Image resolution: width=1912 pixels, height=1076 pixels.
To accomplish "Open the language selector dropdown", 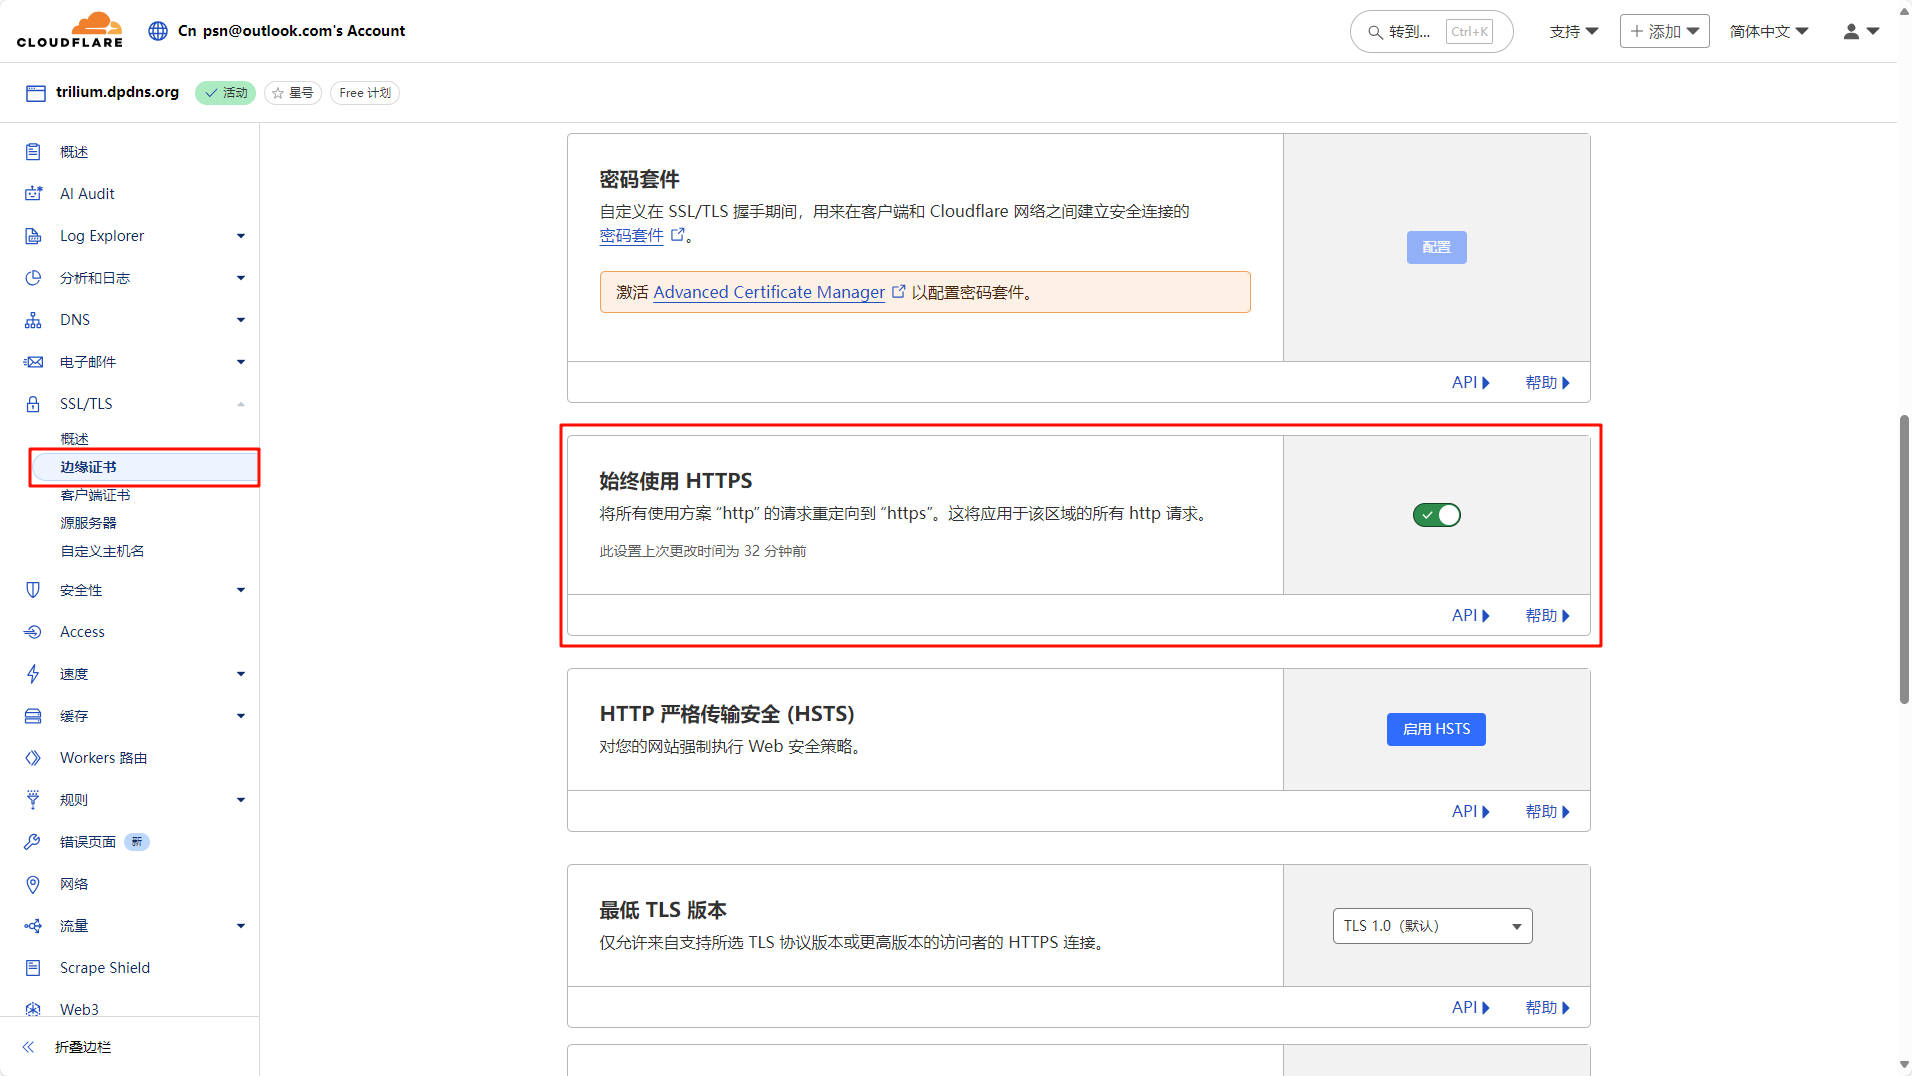I will pyautogui.click(x=1768, y=32).
